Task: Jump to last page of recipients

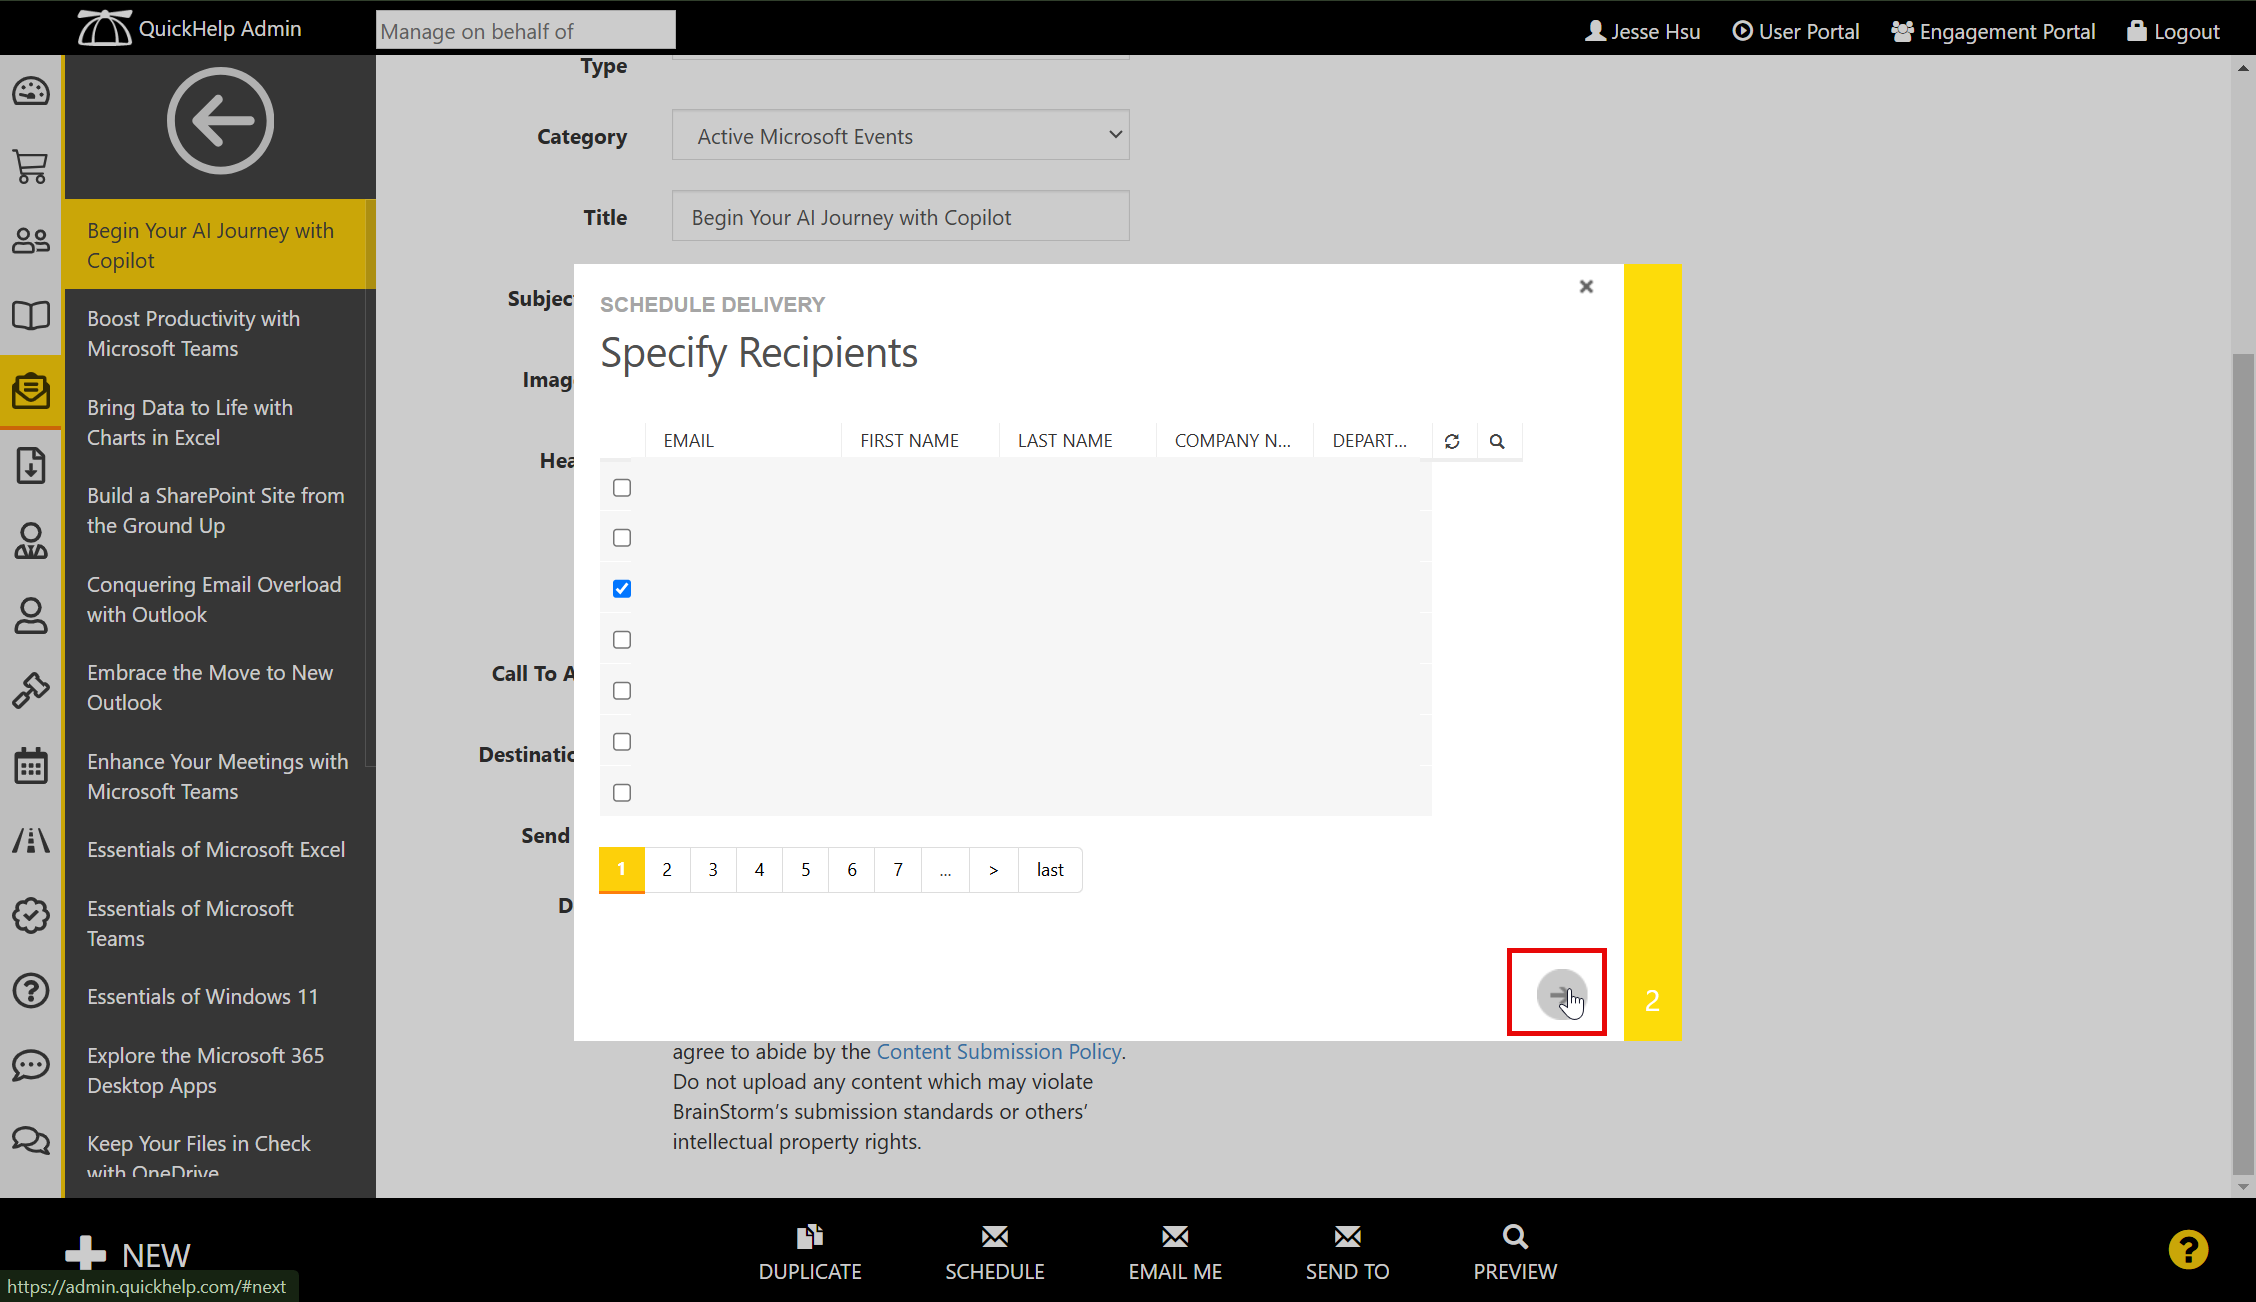Action: point(1050,870)
